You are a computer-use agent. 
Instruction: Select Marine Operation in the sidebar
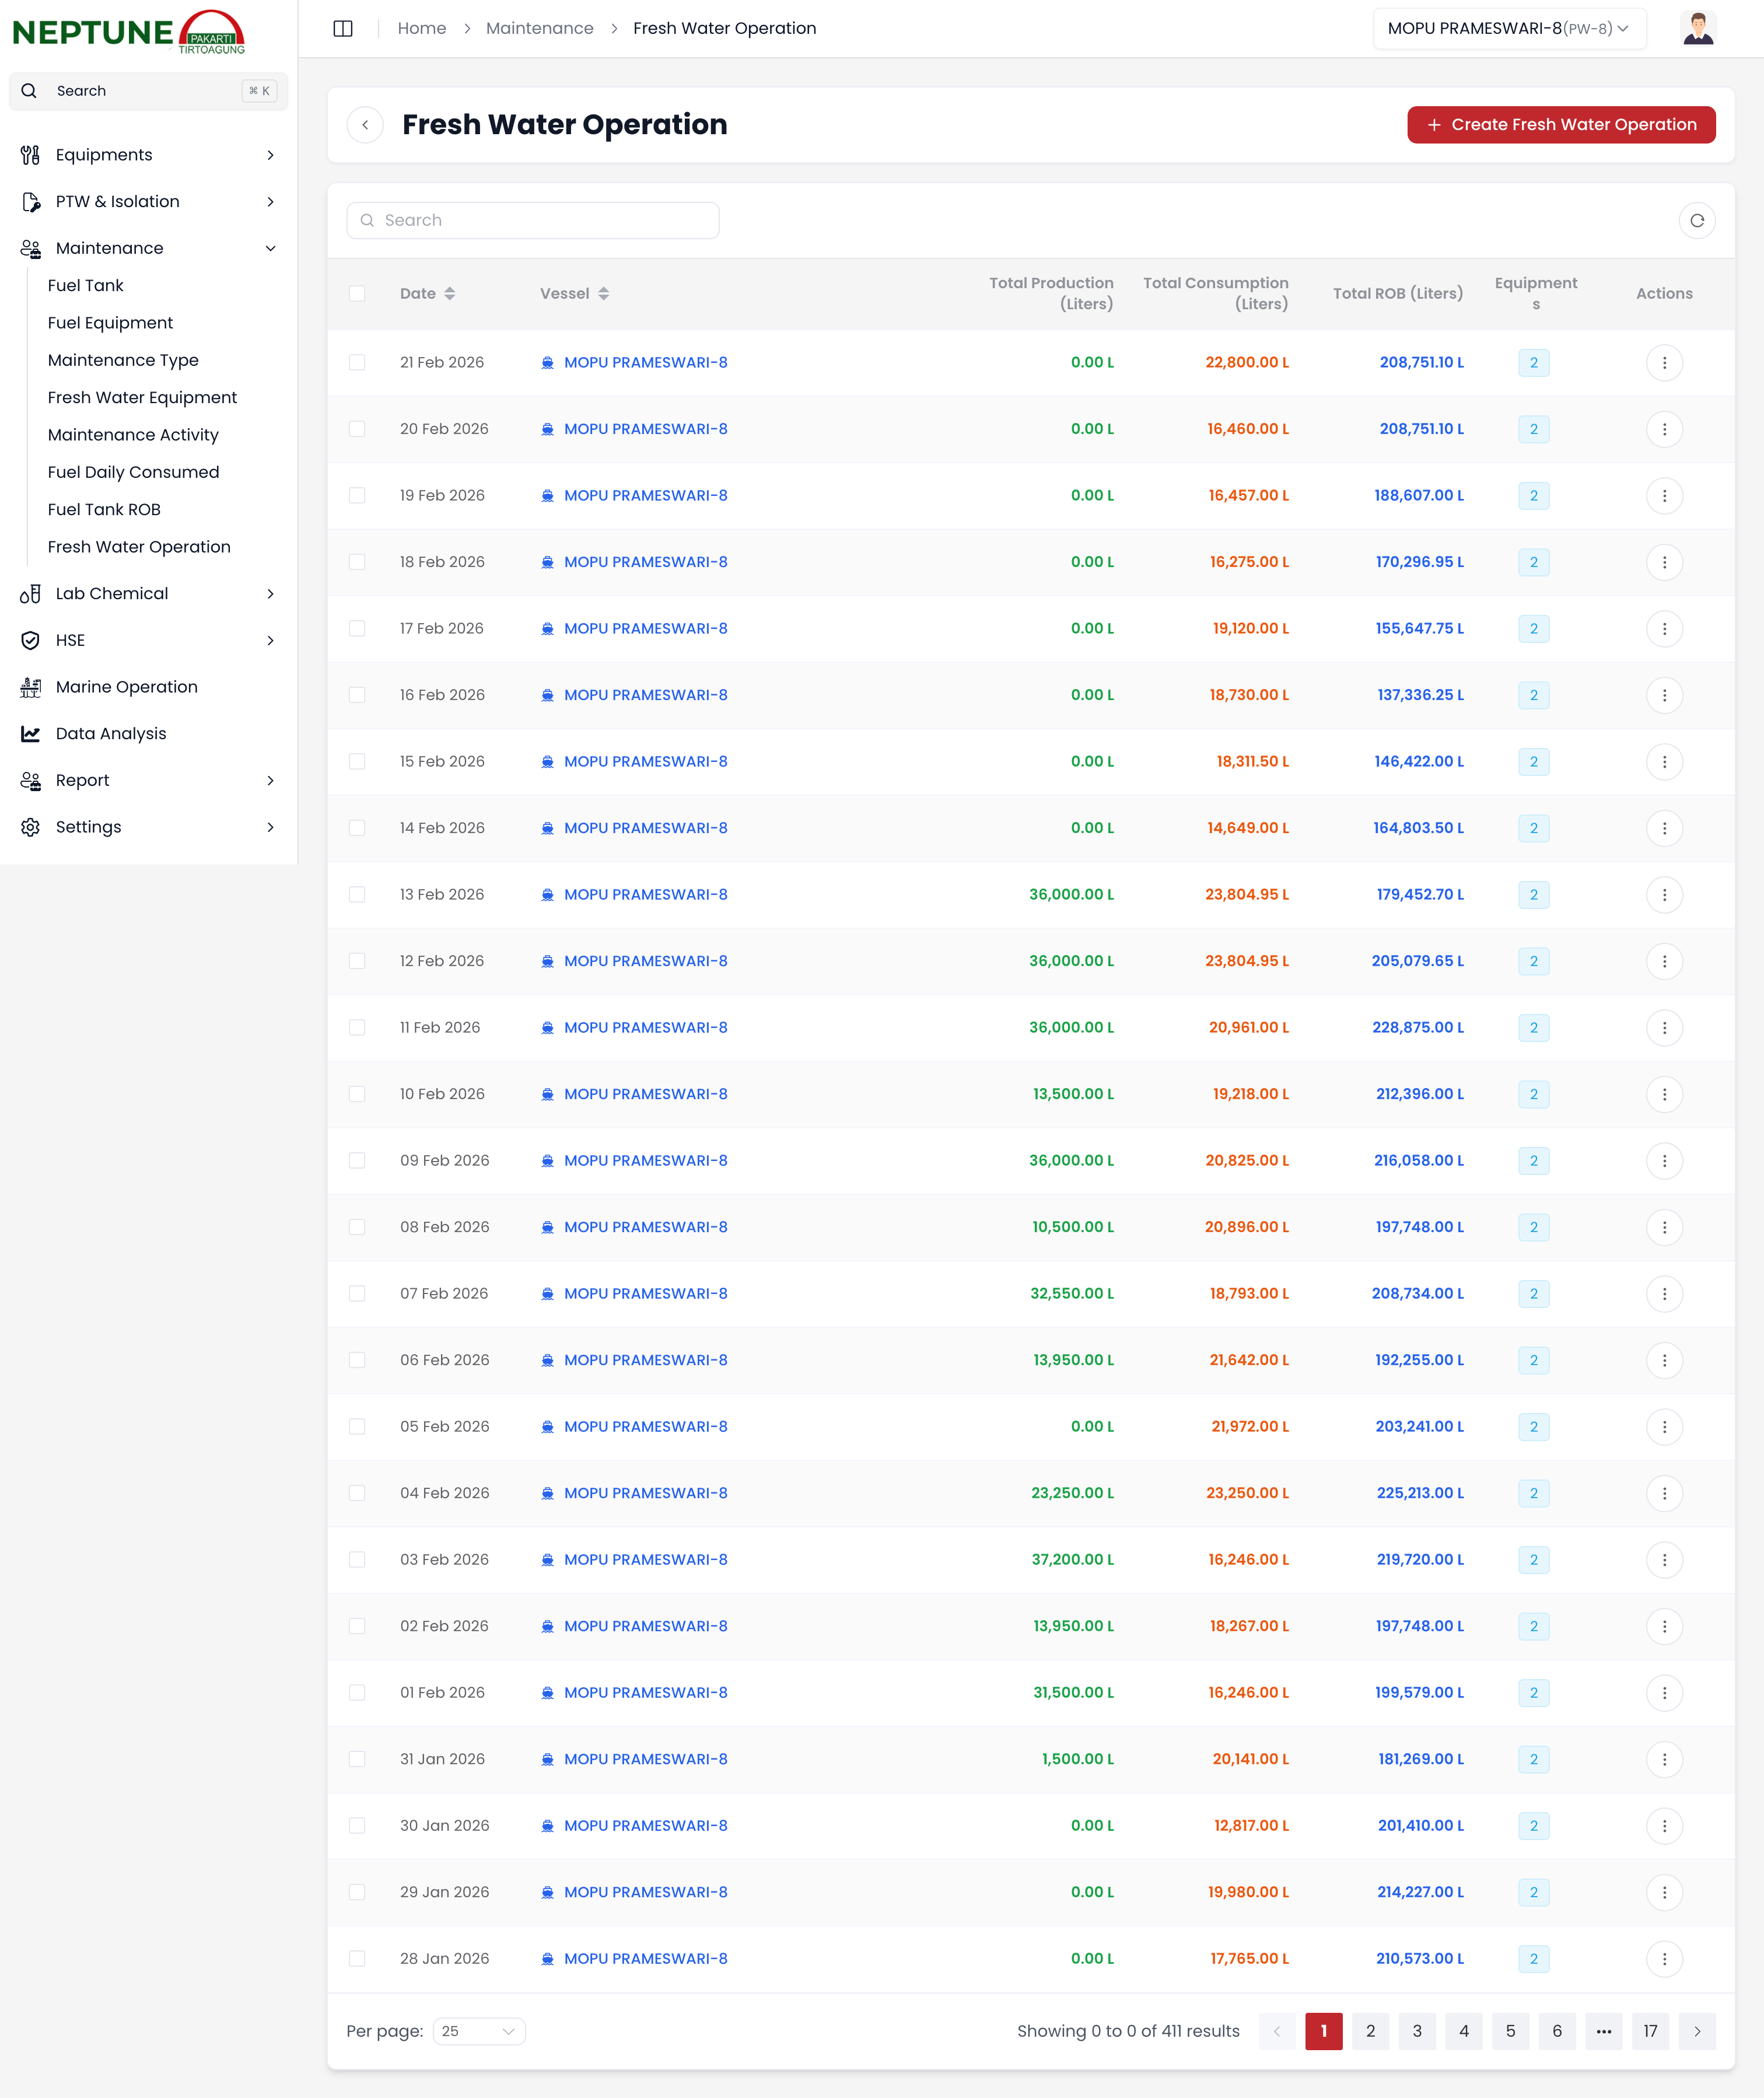coord(127,687)
